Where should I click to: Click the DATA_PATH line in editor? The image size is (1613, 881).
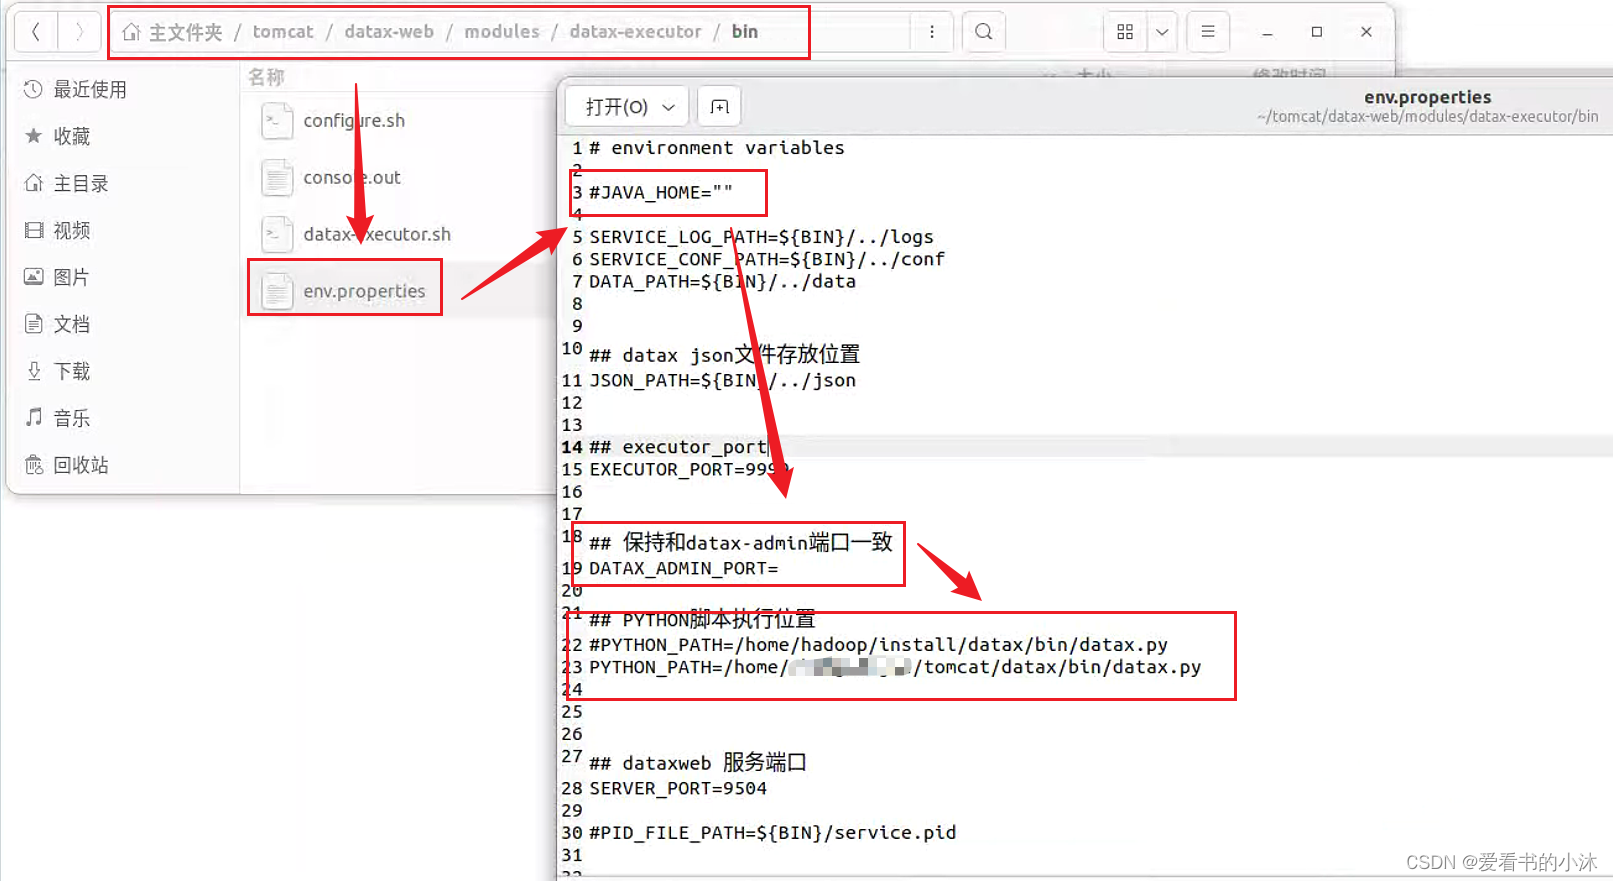tap(723, 282)
